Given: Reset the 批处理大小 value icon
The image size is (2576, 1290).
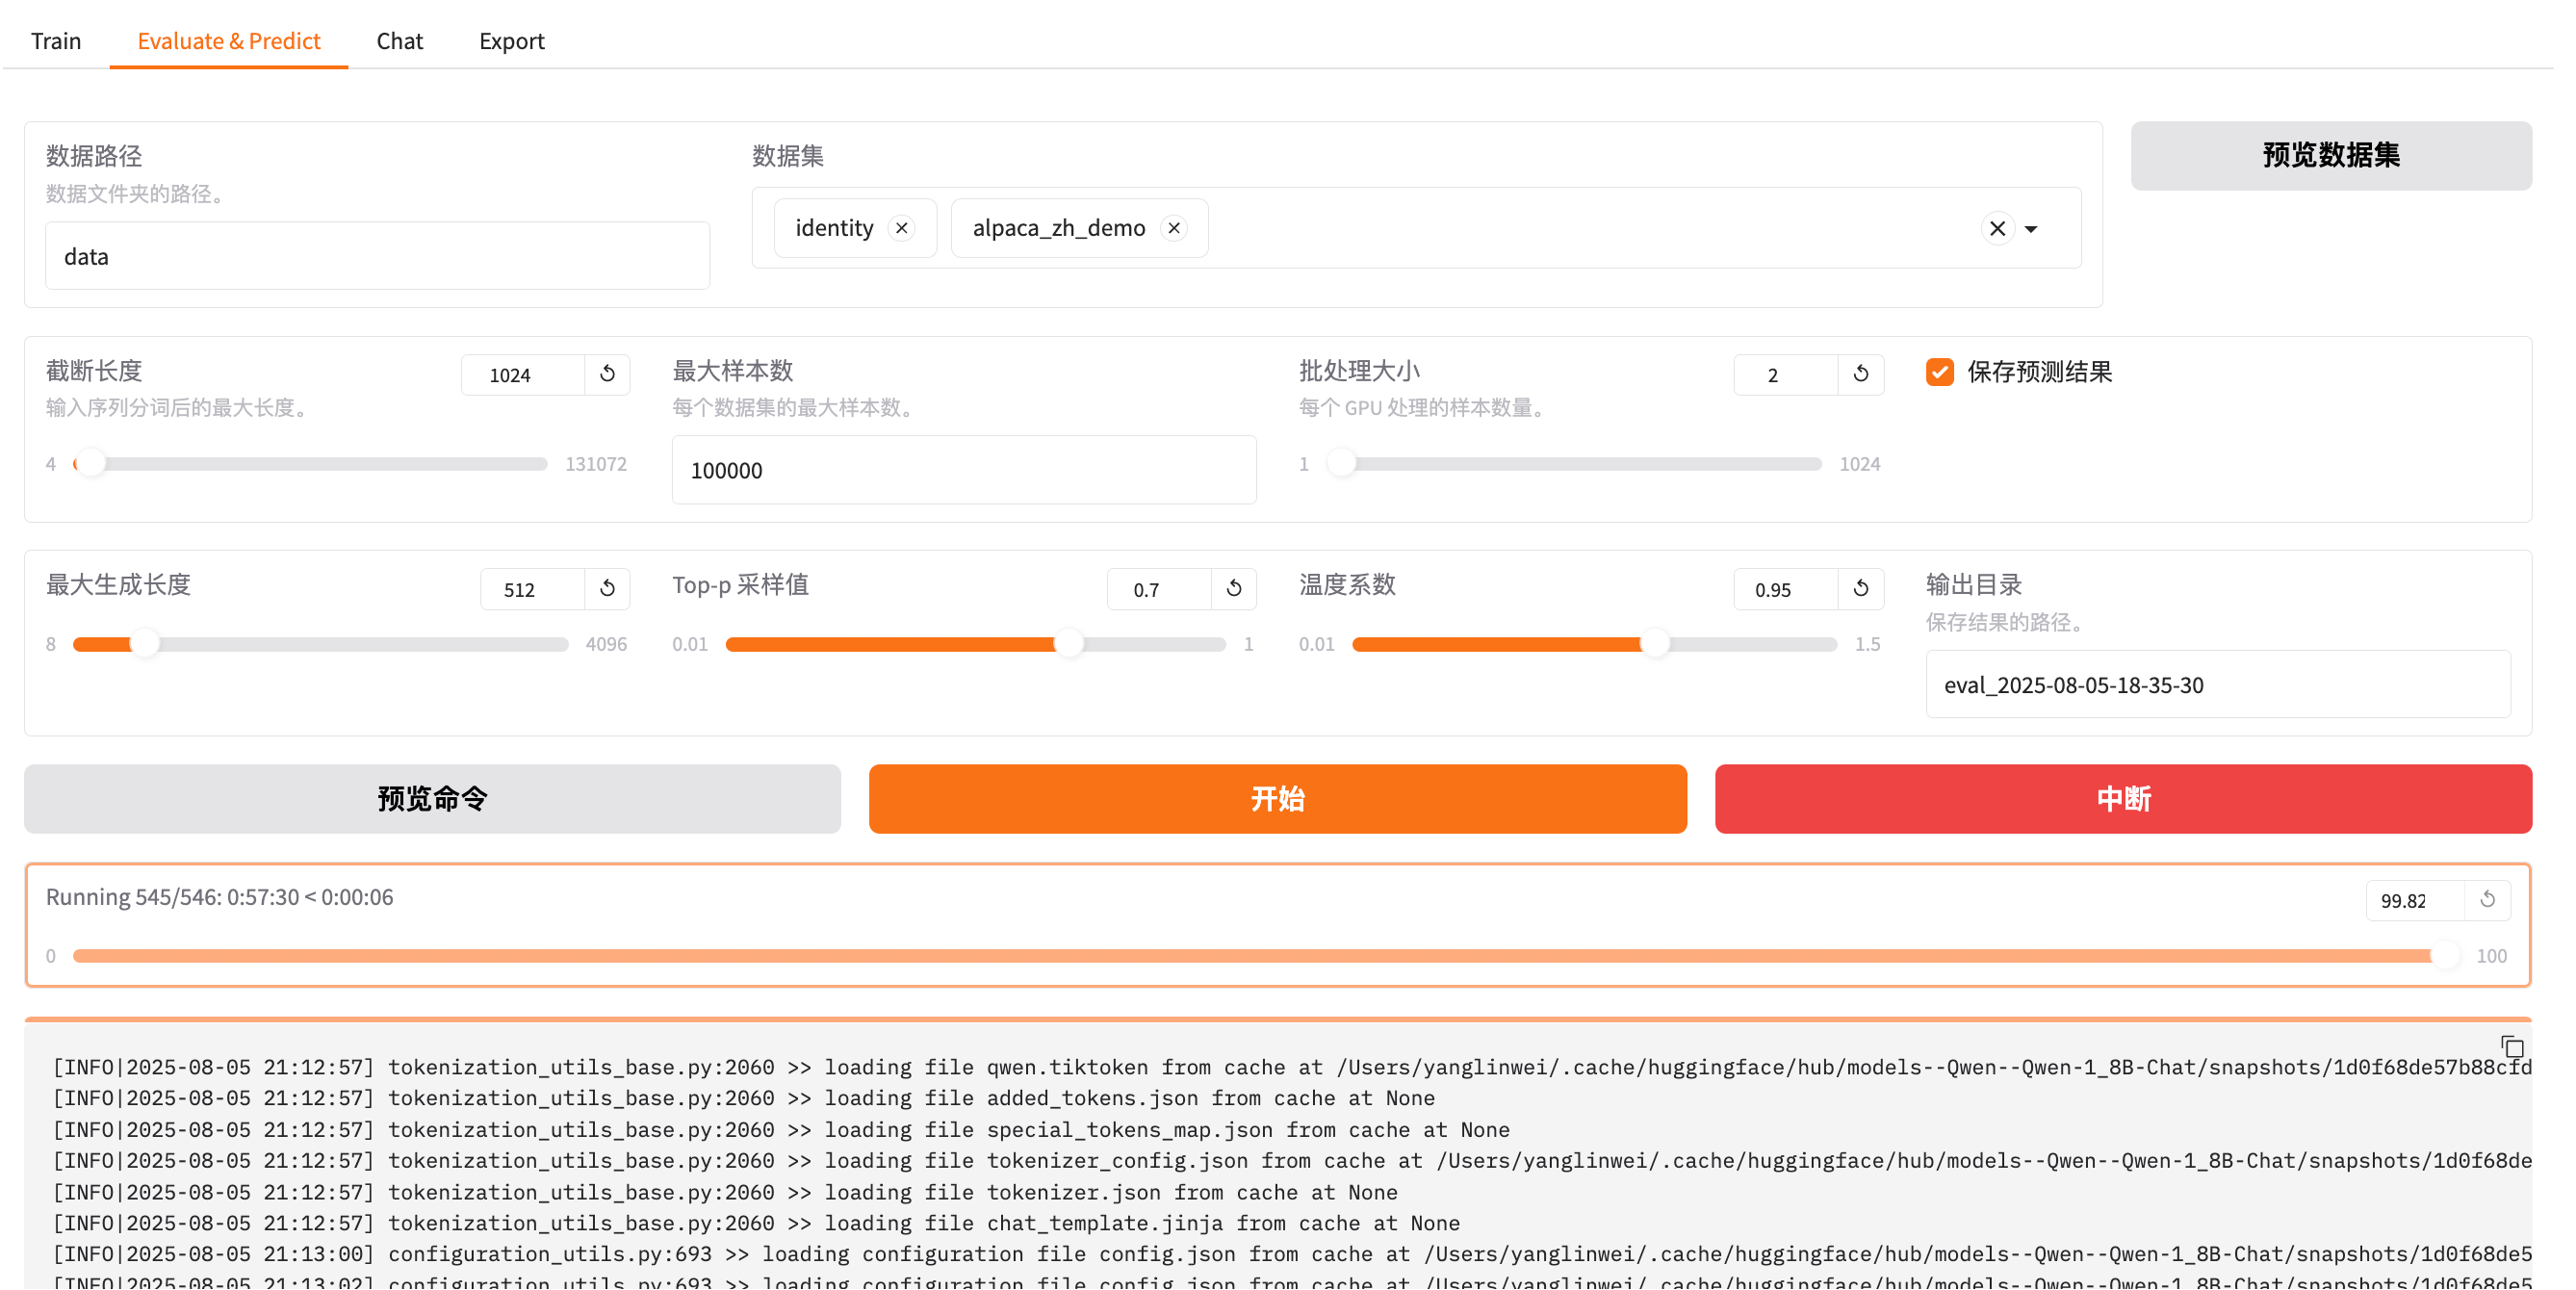Looking at the screenshot, I should click(1860, 375).
